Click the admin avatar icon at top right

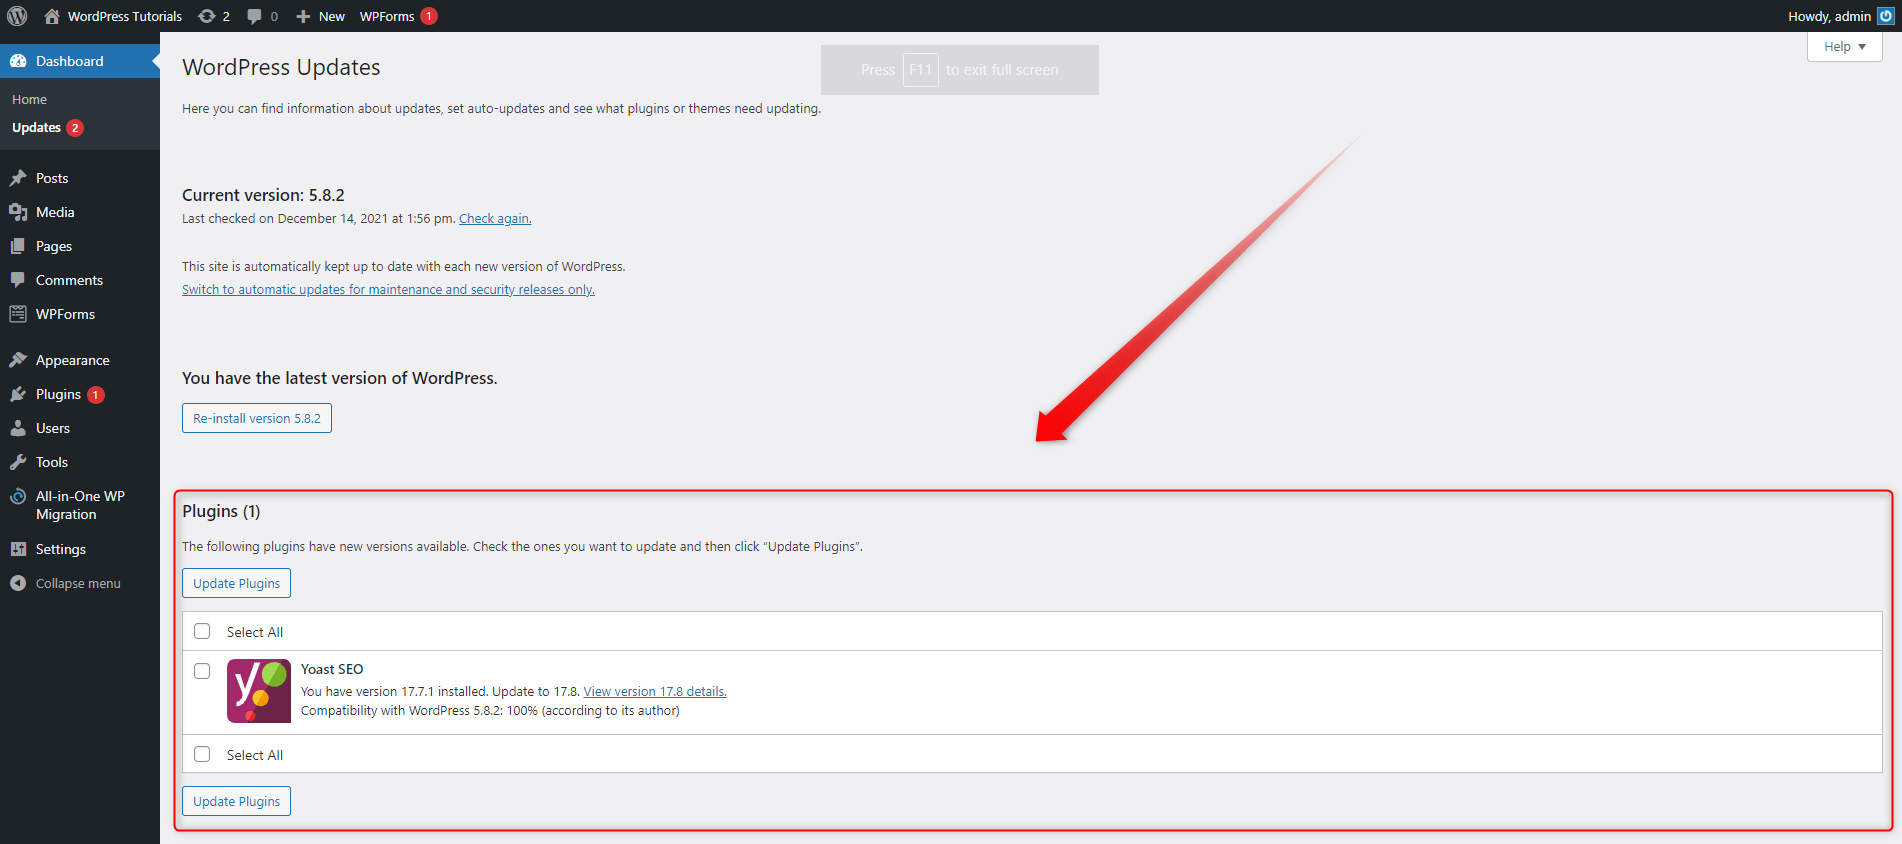(x=1885, y=16)
